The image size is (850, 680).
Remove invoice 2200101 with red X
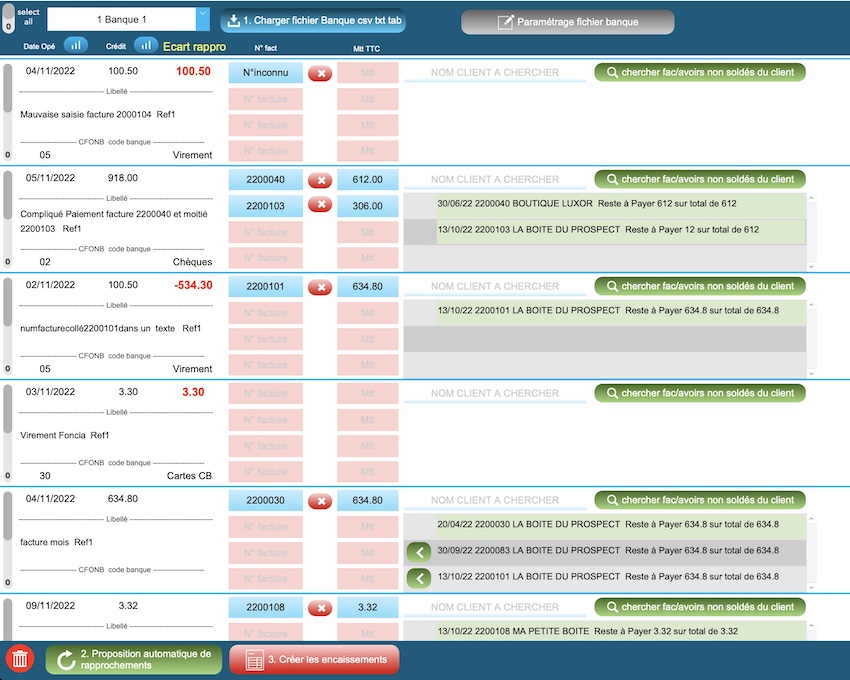coord(320,287)
